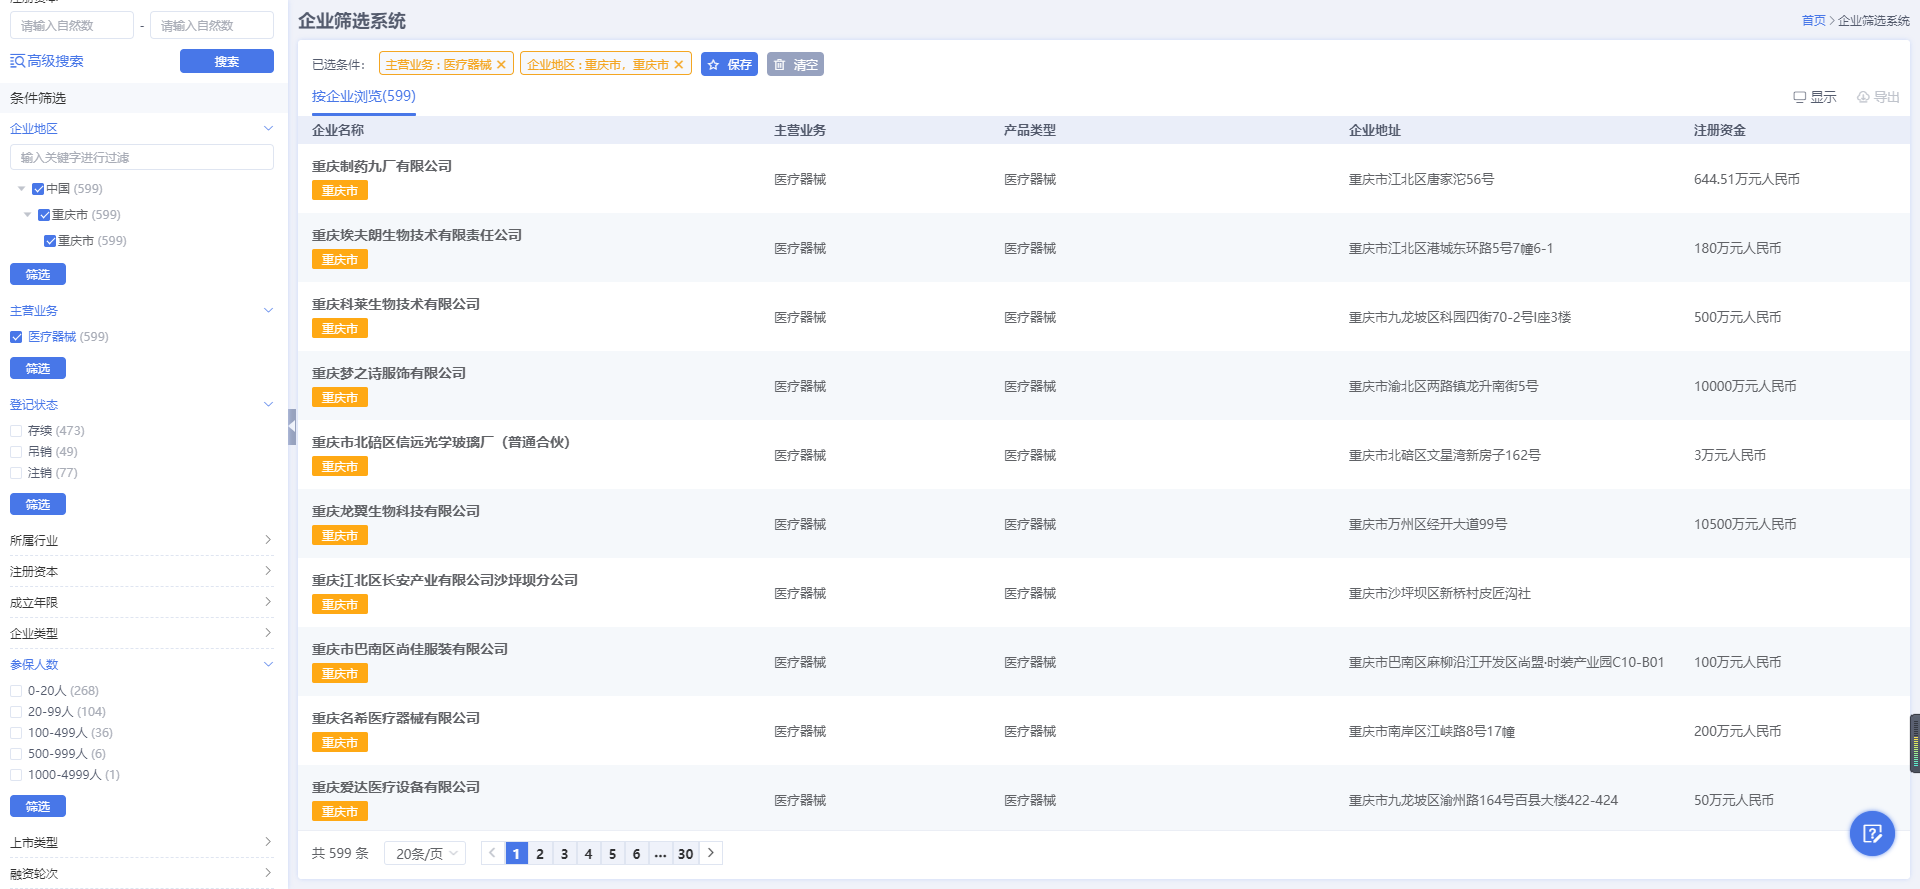Check the 吊销 (49) status checkbox
The image size is (1920, 889).
(16, 452)
